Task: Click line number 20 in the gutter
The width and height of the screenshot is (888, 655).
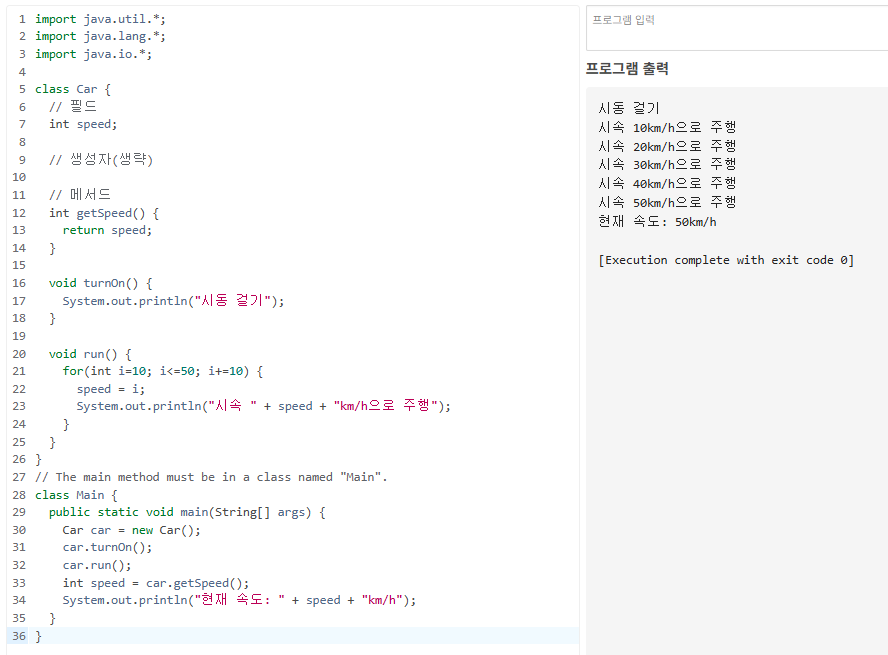Action: (x=19, y=354)
